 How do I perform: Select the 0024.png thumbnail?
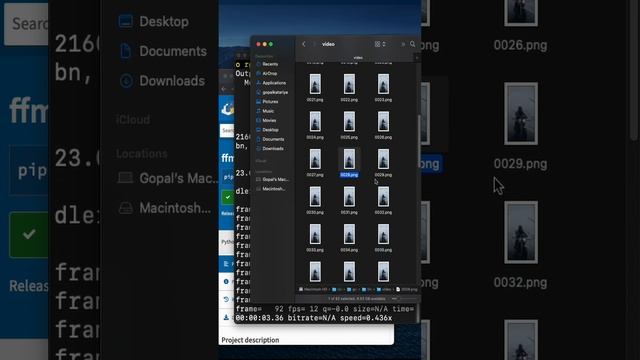315,122
